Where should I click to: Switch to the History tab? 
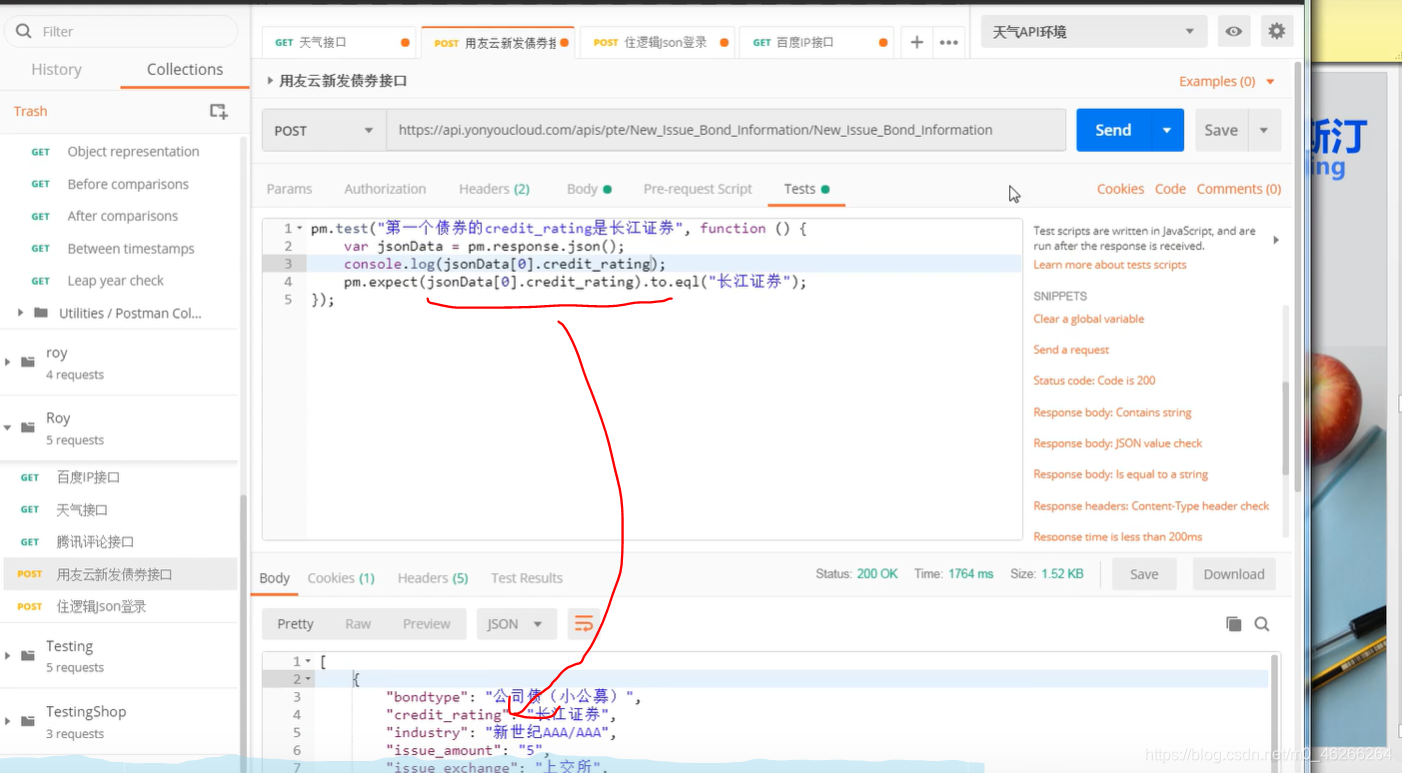tap(56, 69)
